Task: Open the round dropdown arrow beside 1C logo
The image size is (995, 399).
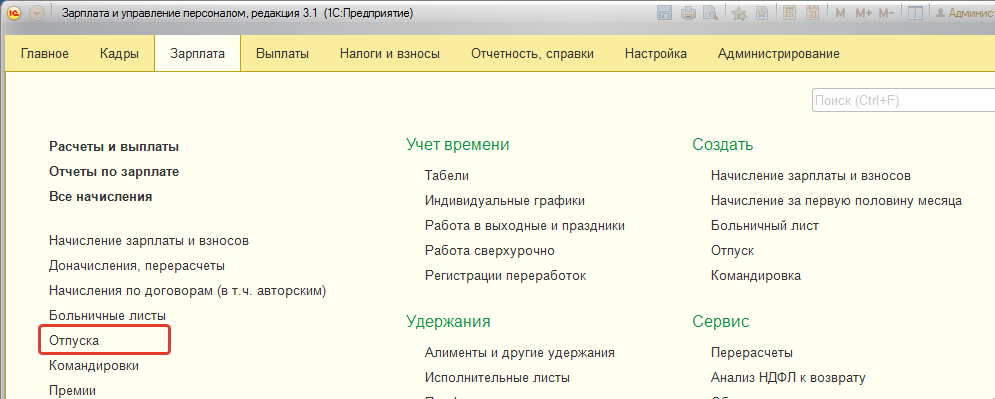Action: tap(37, 13)
